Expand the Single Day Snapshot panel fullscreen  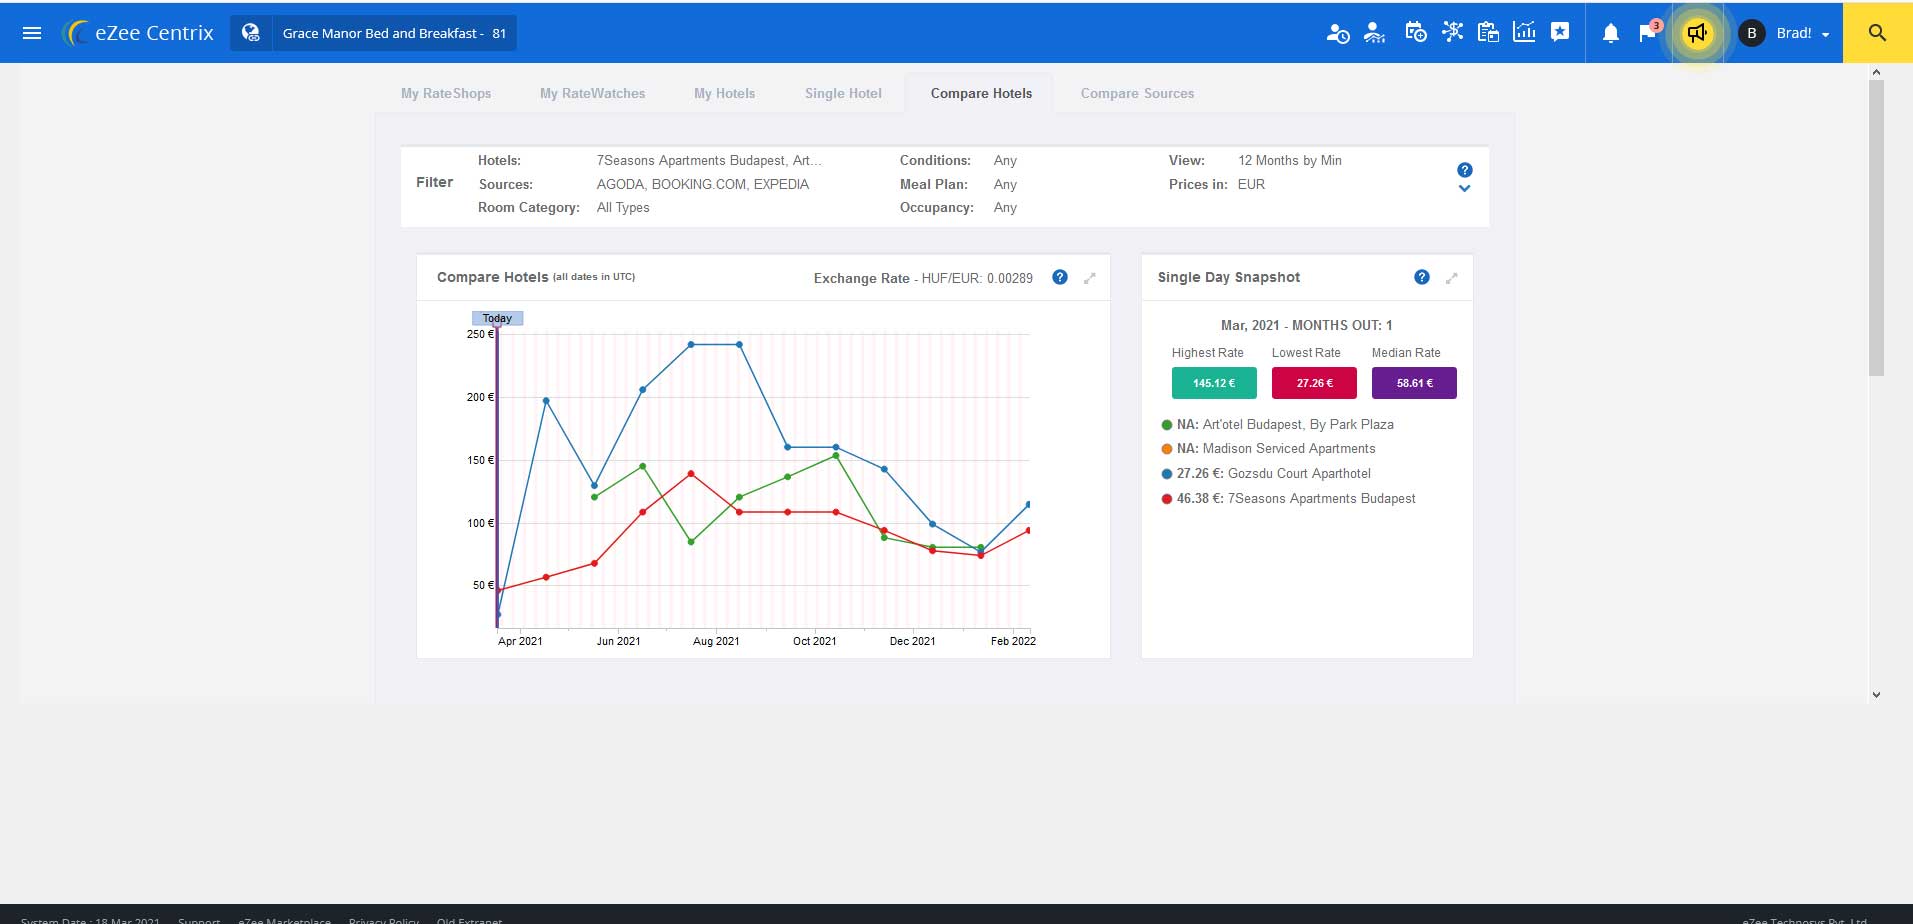pyautogui.click(x=1452, y=278)
